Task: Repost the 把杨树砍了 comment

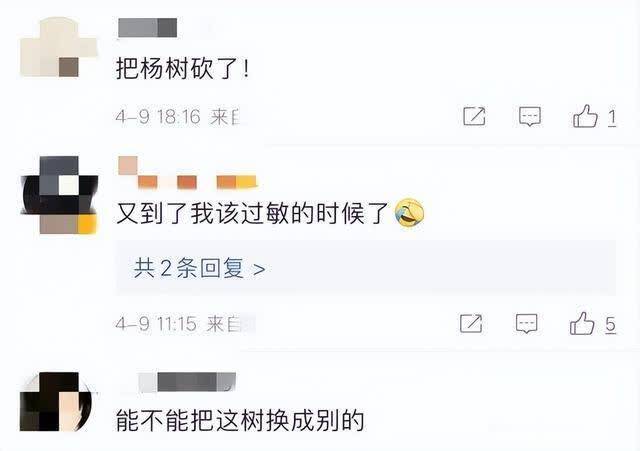Action: click(x=474, y=116)
